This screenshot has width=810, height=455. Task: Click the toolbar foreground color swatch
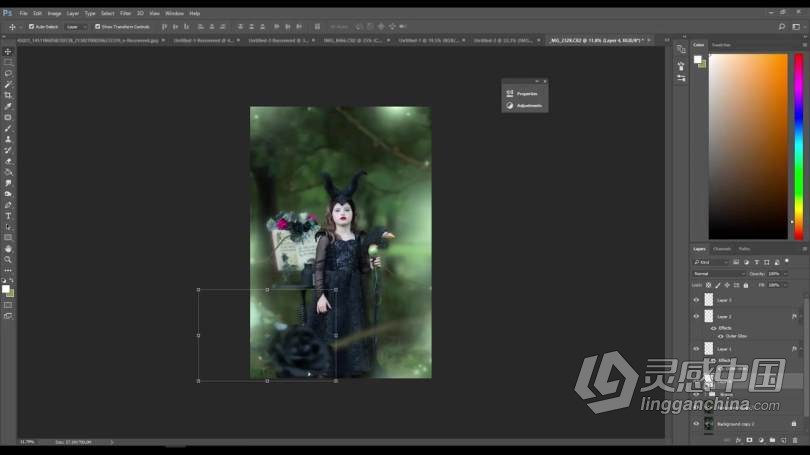point(5,289)
